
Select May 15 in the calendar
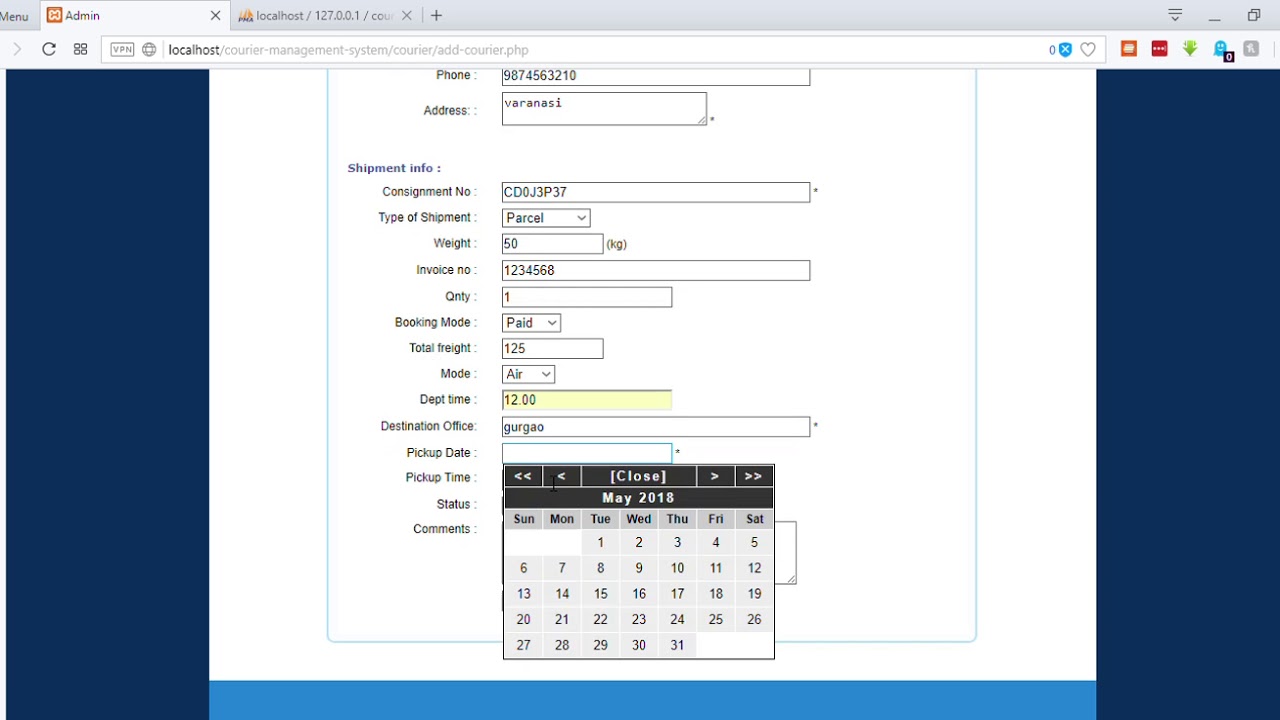(600, 594)
